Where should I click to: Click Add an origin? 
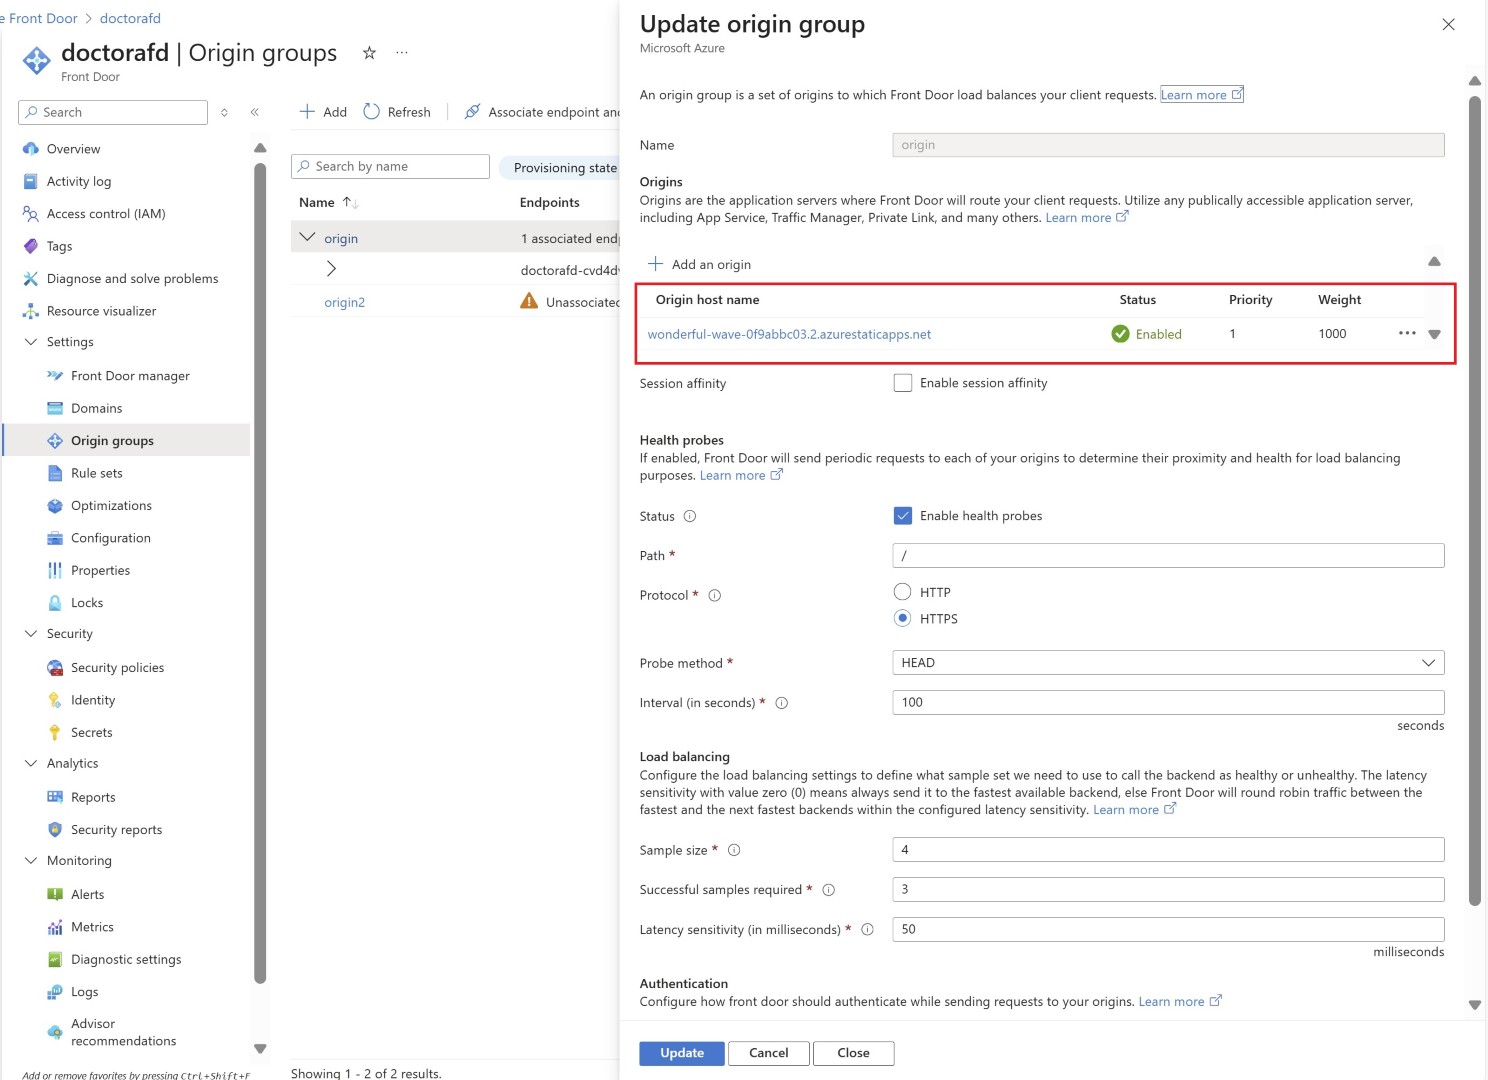click(x=699, y=264)
